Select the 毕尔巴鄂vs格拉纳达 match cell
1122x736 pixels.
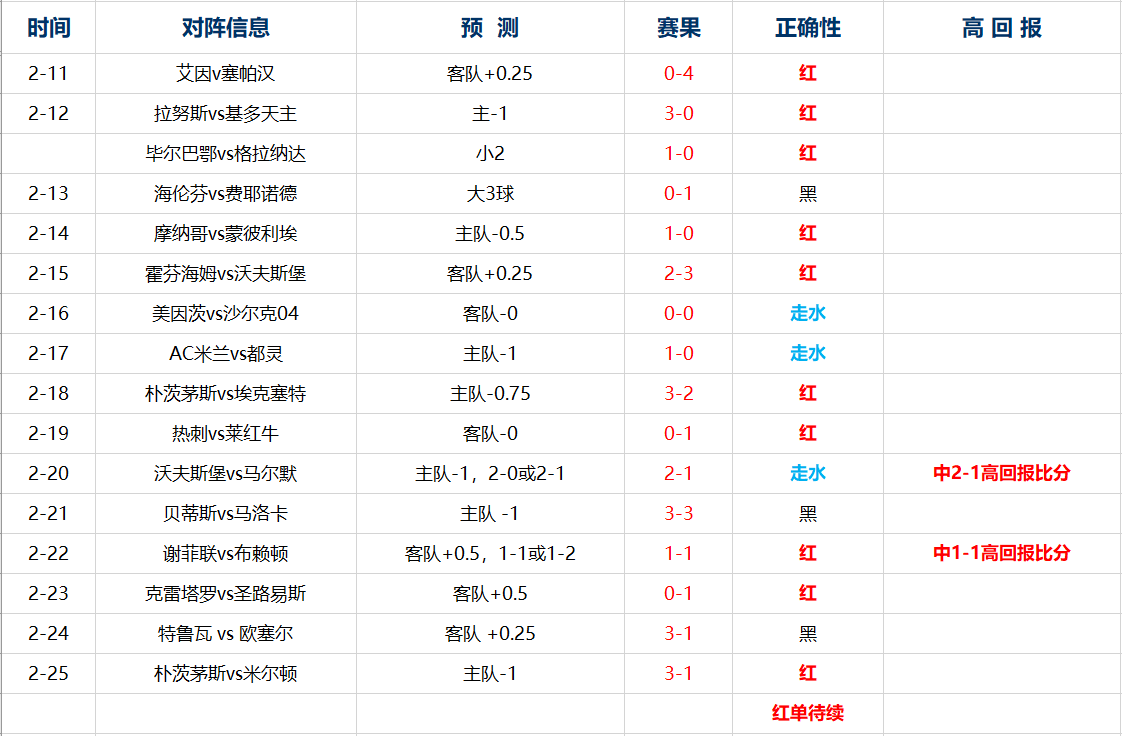pyautogui.click(x=226, y=154)
